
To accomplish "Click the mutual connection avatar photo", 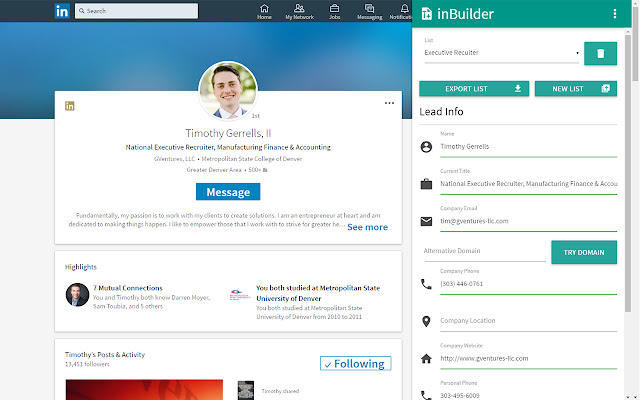I will click(77, 295).
